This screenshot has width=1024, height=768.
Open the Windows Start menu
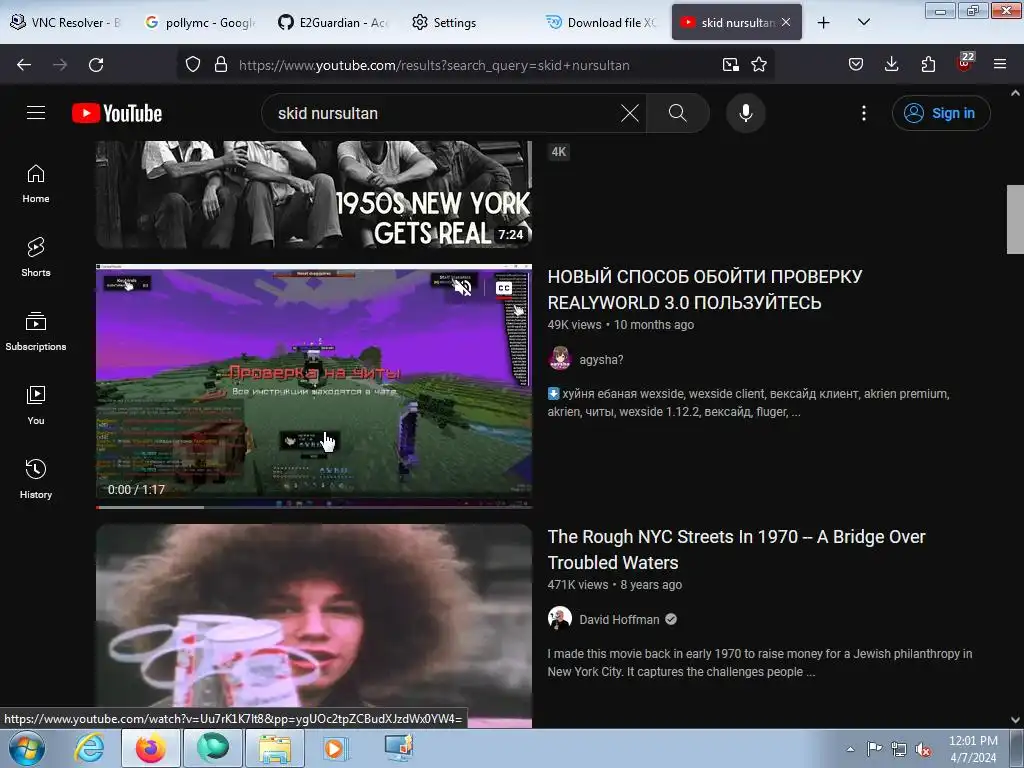pyautogui.click(x=27, y=748)
